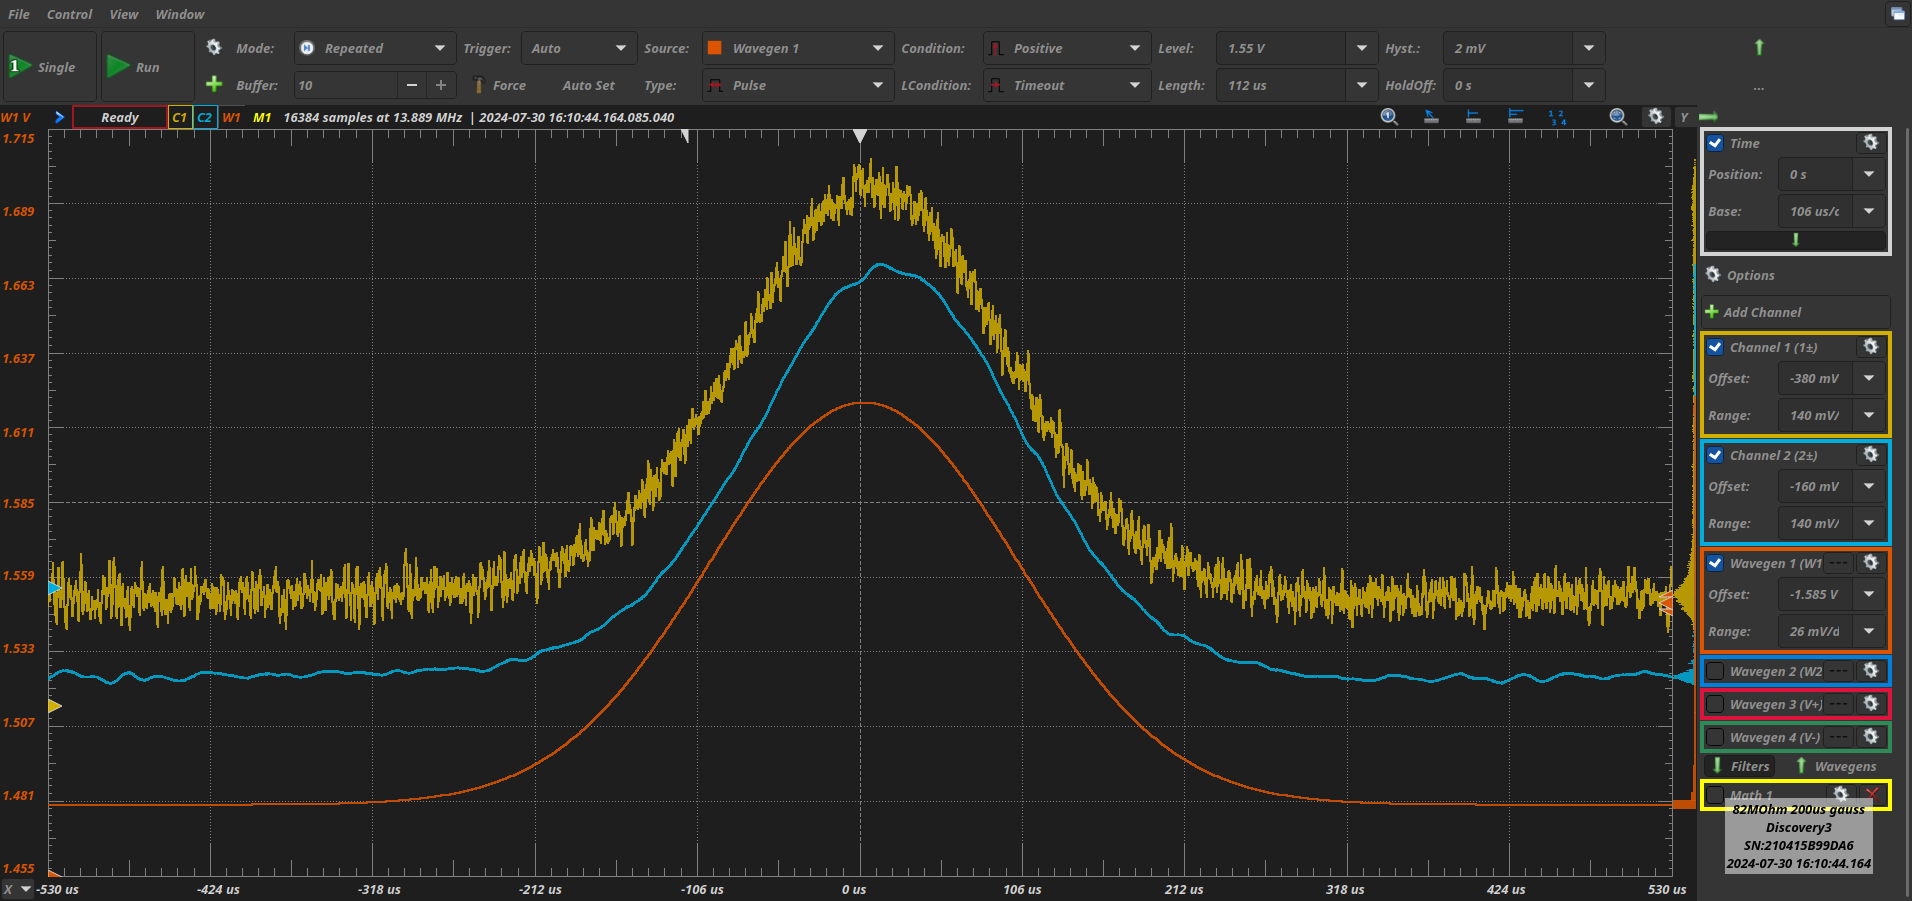Viewport: 1912px width, 901px height.
Task: Open Wavegen 3 settings gear
Action: (x=1871, y=704)
